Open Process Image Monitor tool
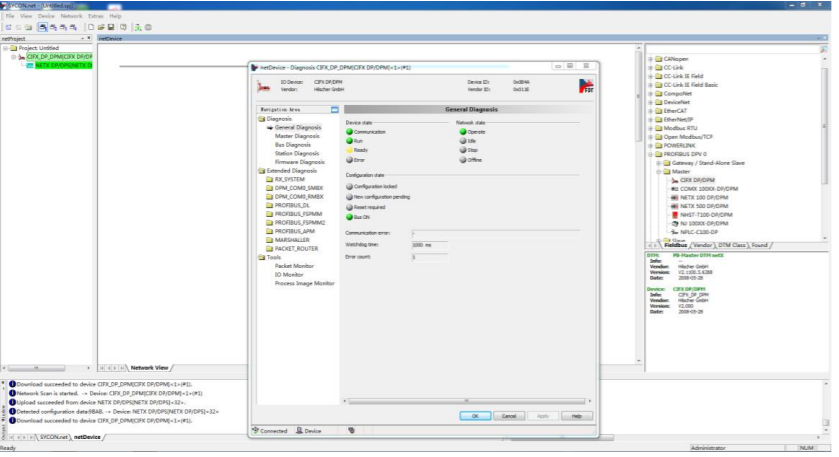839x457 pixels. point(304,284)
